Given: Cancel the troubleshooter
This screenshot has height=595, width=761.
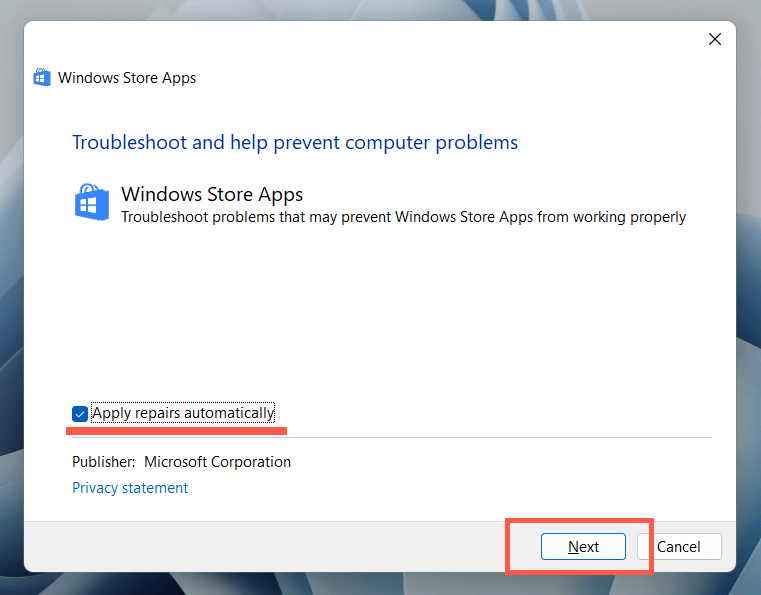Looking at the screenshot, I should (x=679, y=547).
